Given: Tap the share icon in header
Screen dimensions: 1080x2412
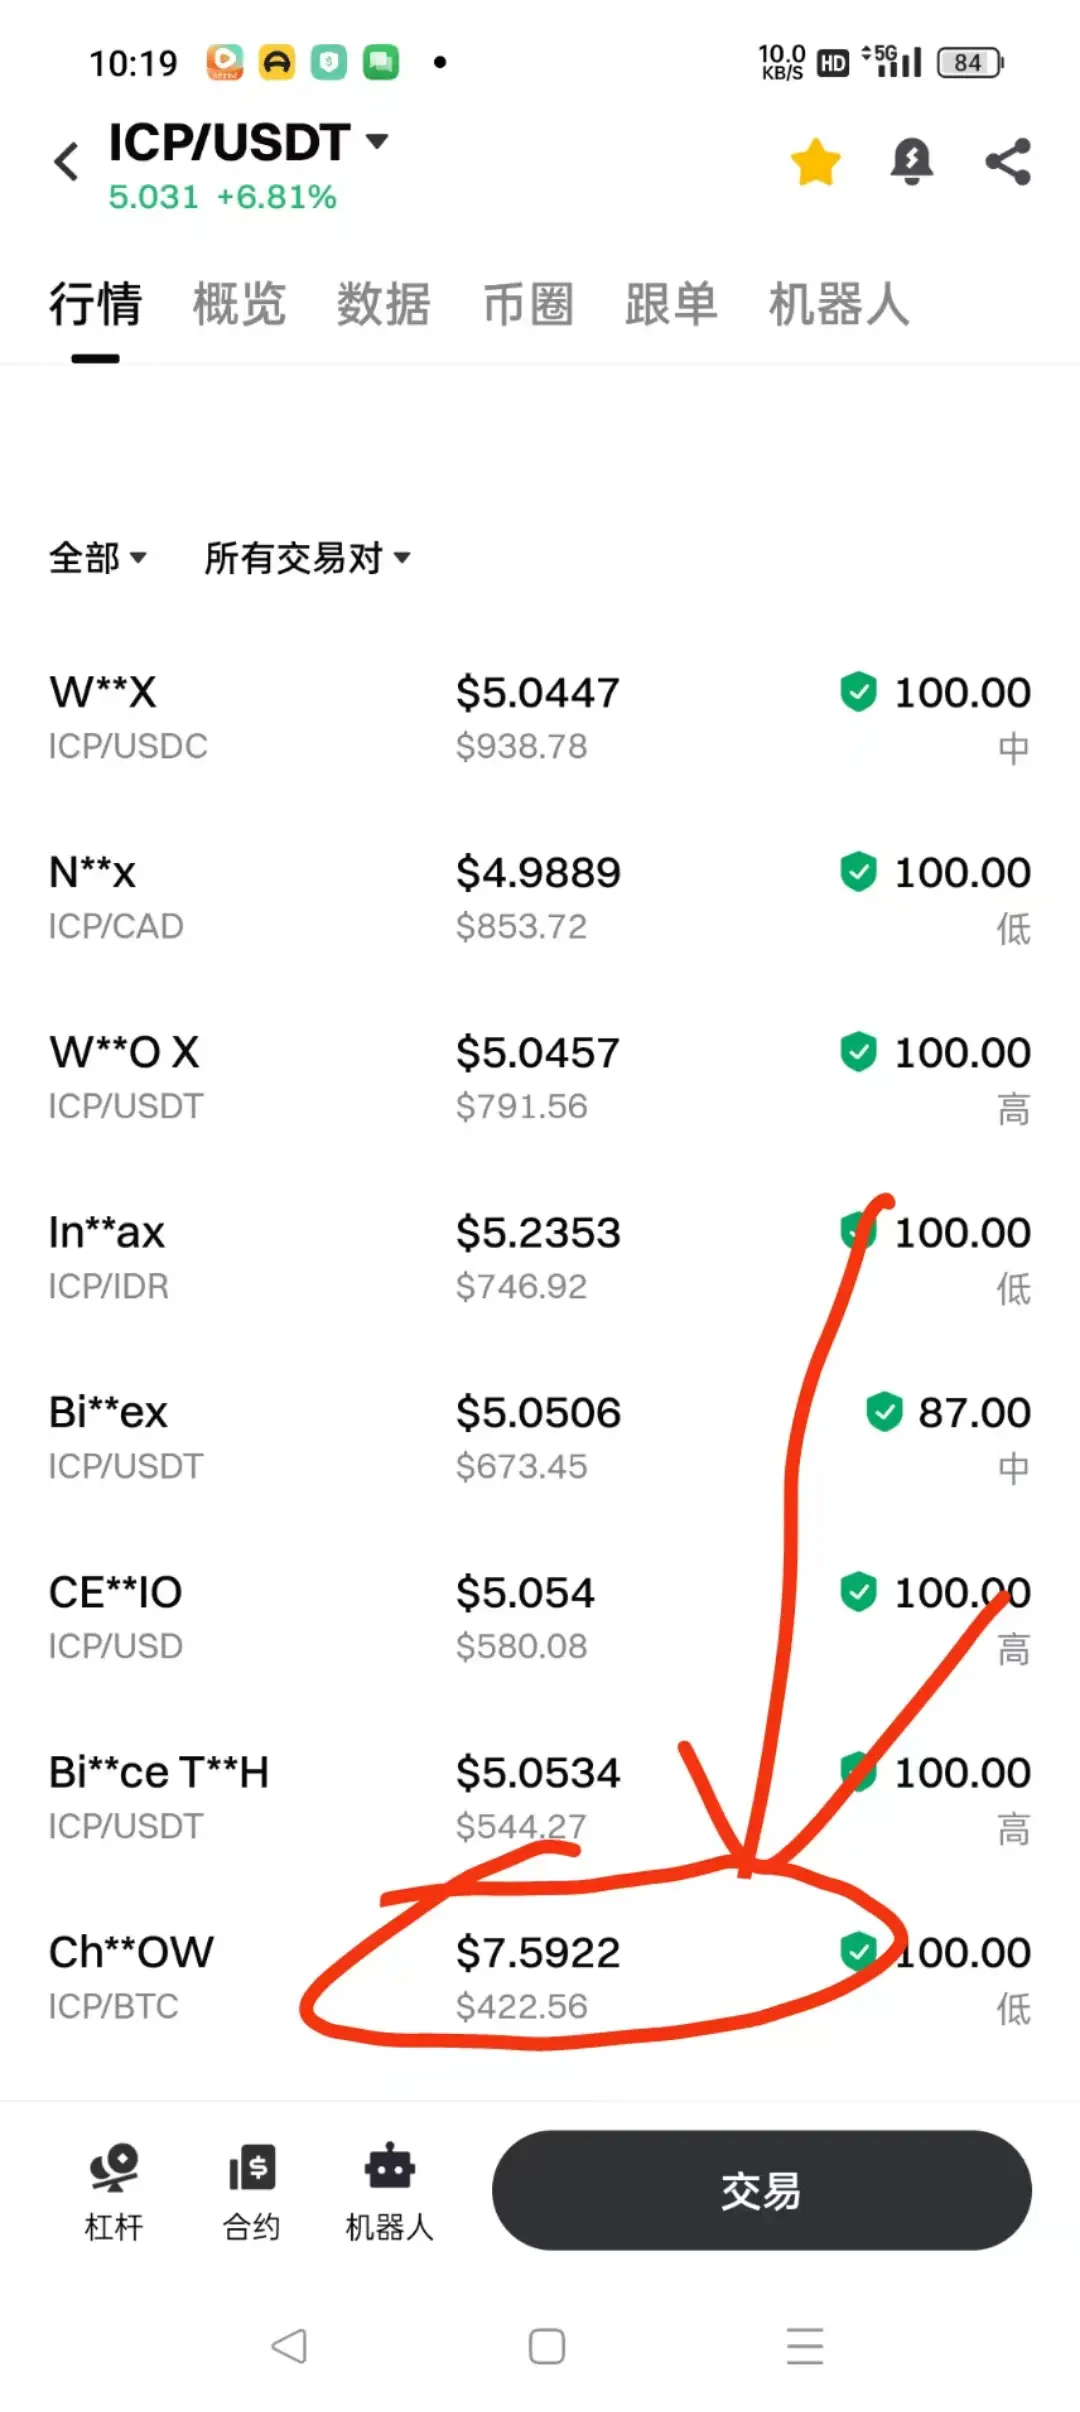Looking at the screenshot, I should click(x=1008, y=161).
